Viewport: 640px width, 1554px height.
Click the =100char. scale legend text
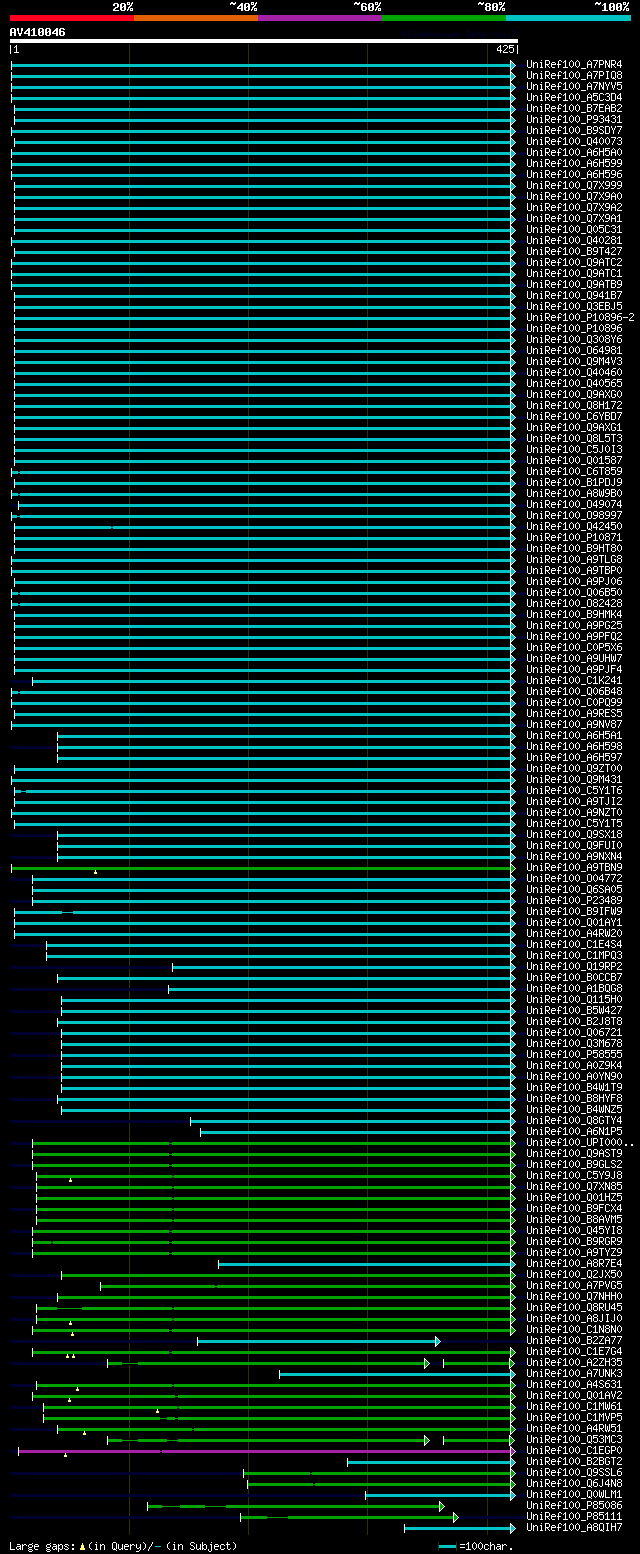pos(487,1546)
